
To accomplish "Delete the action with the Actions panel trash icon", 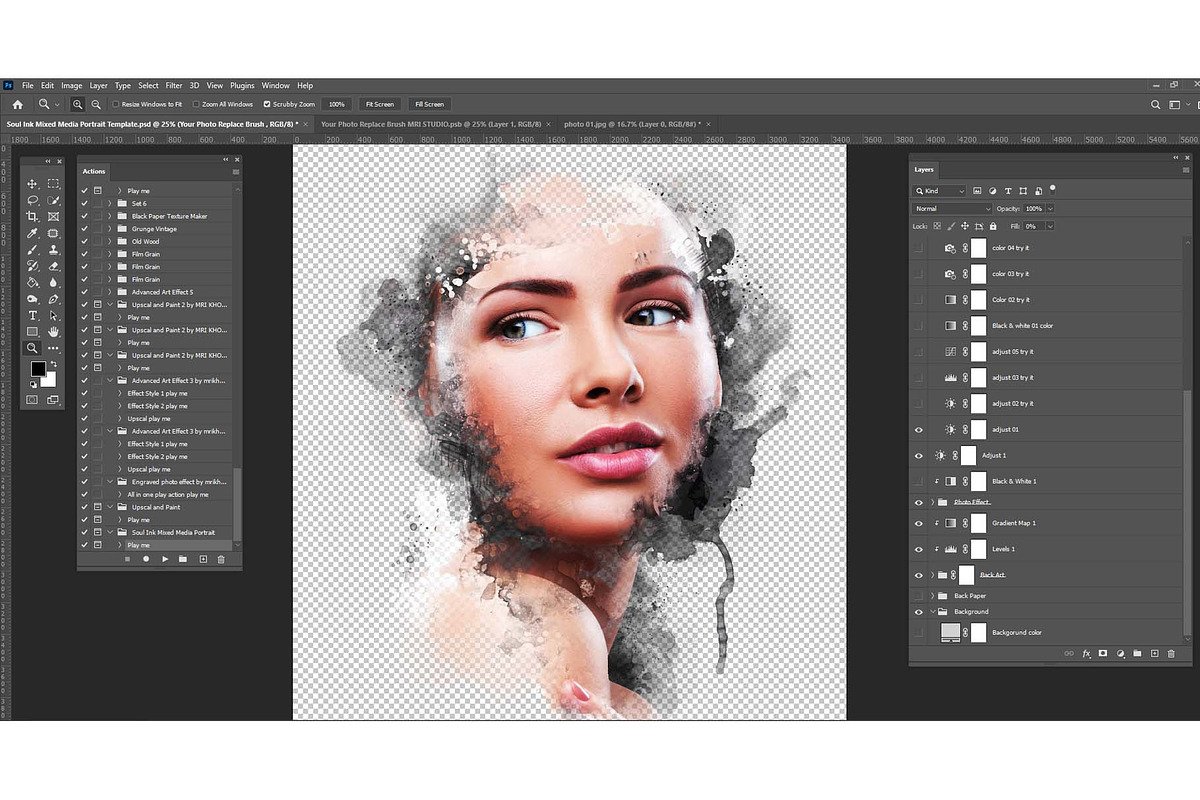I will pos(221,559).
